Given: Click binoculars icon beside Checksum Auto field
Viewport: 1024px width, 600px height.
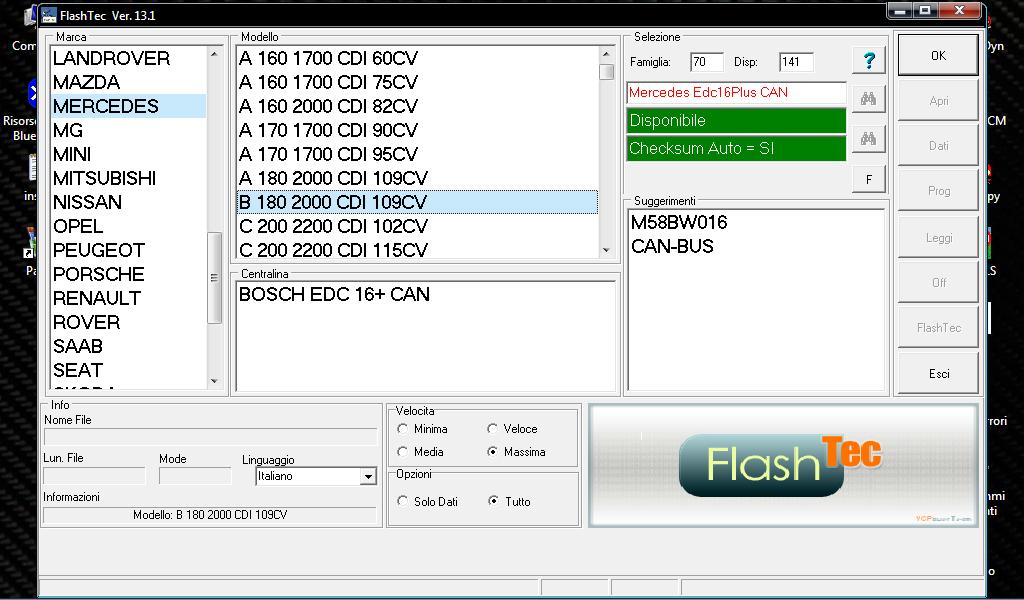Looking at the screenshot, I should [x=868, y=138].
